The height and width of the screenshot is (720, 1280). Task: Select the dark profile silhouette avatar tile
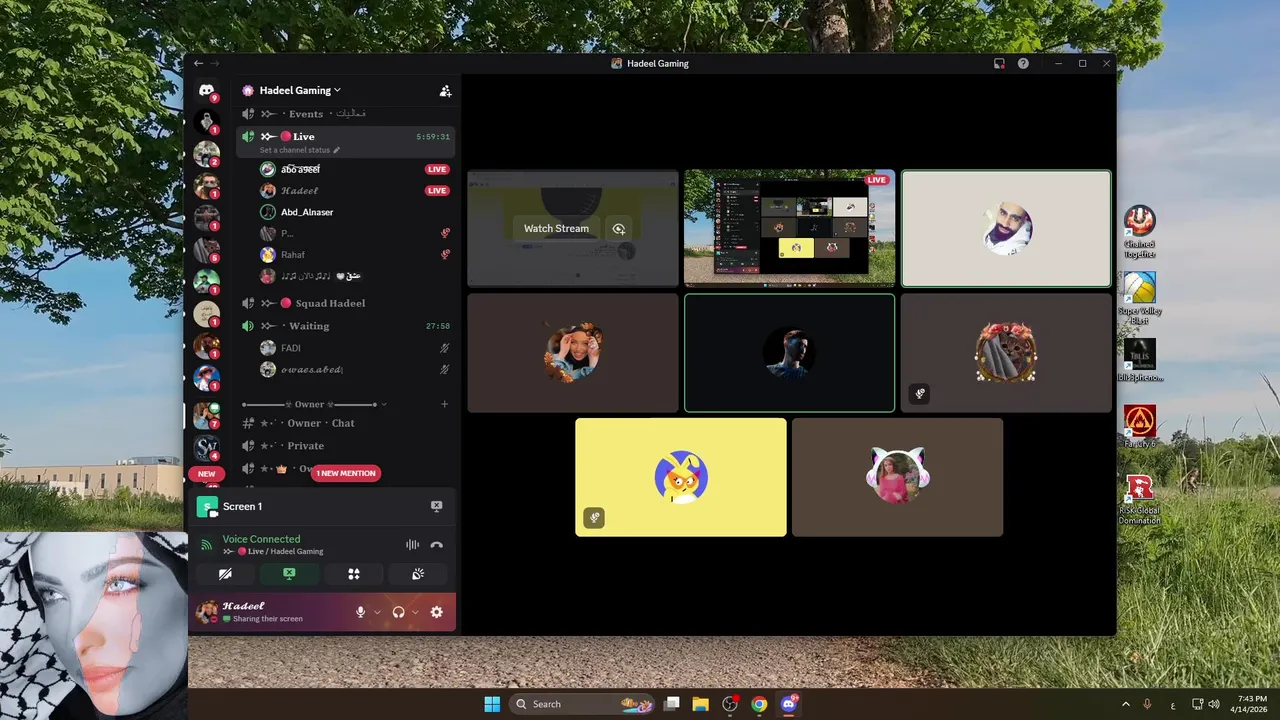click(x=789, y=353)
